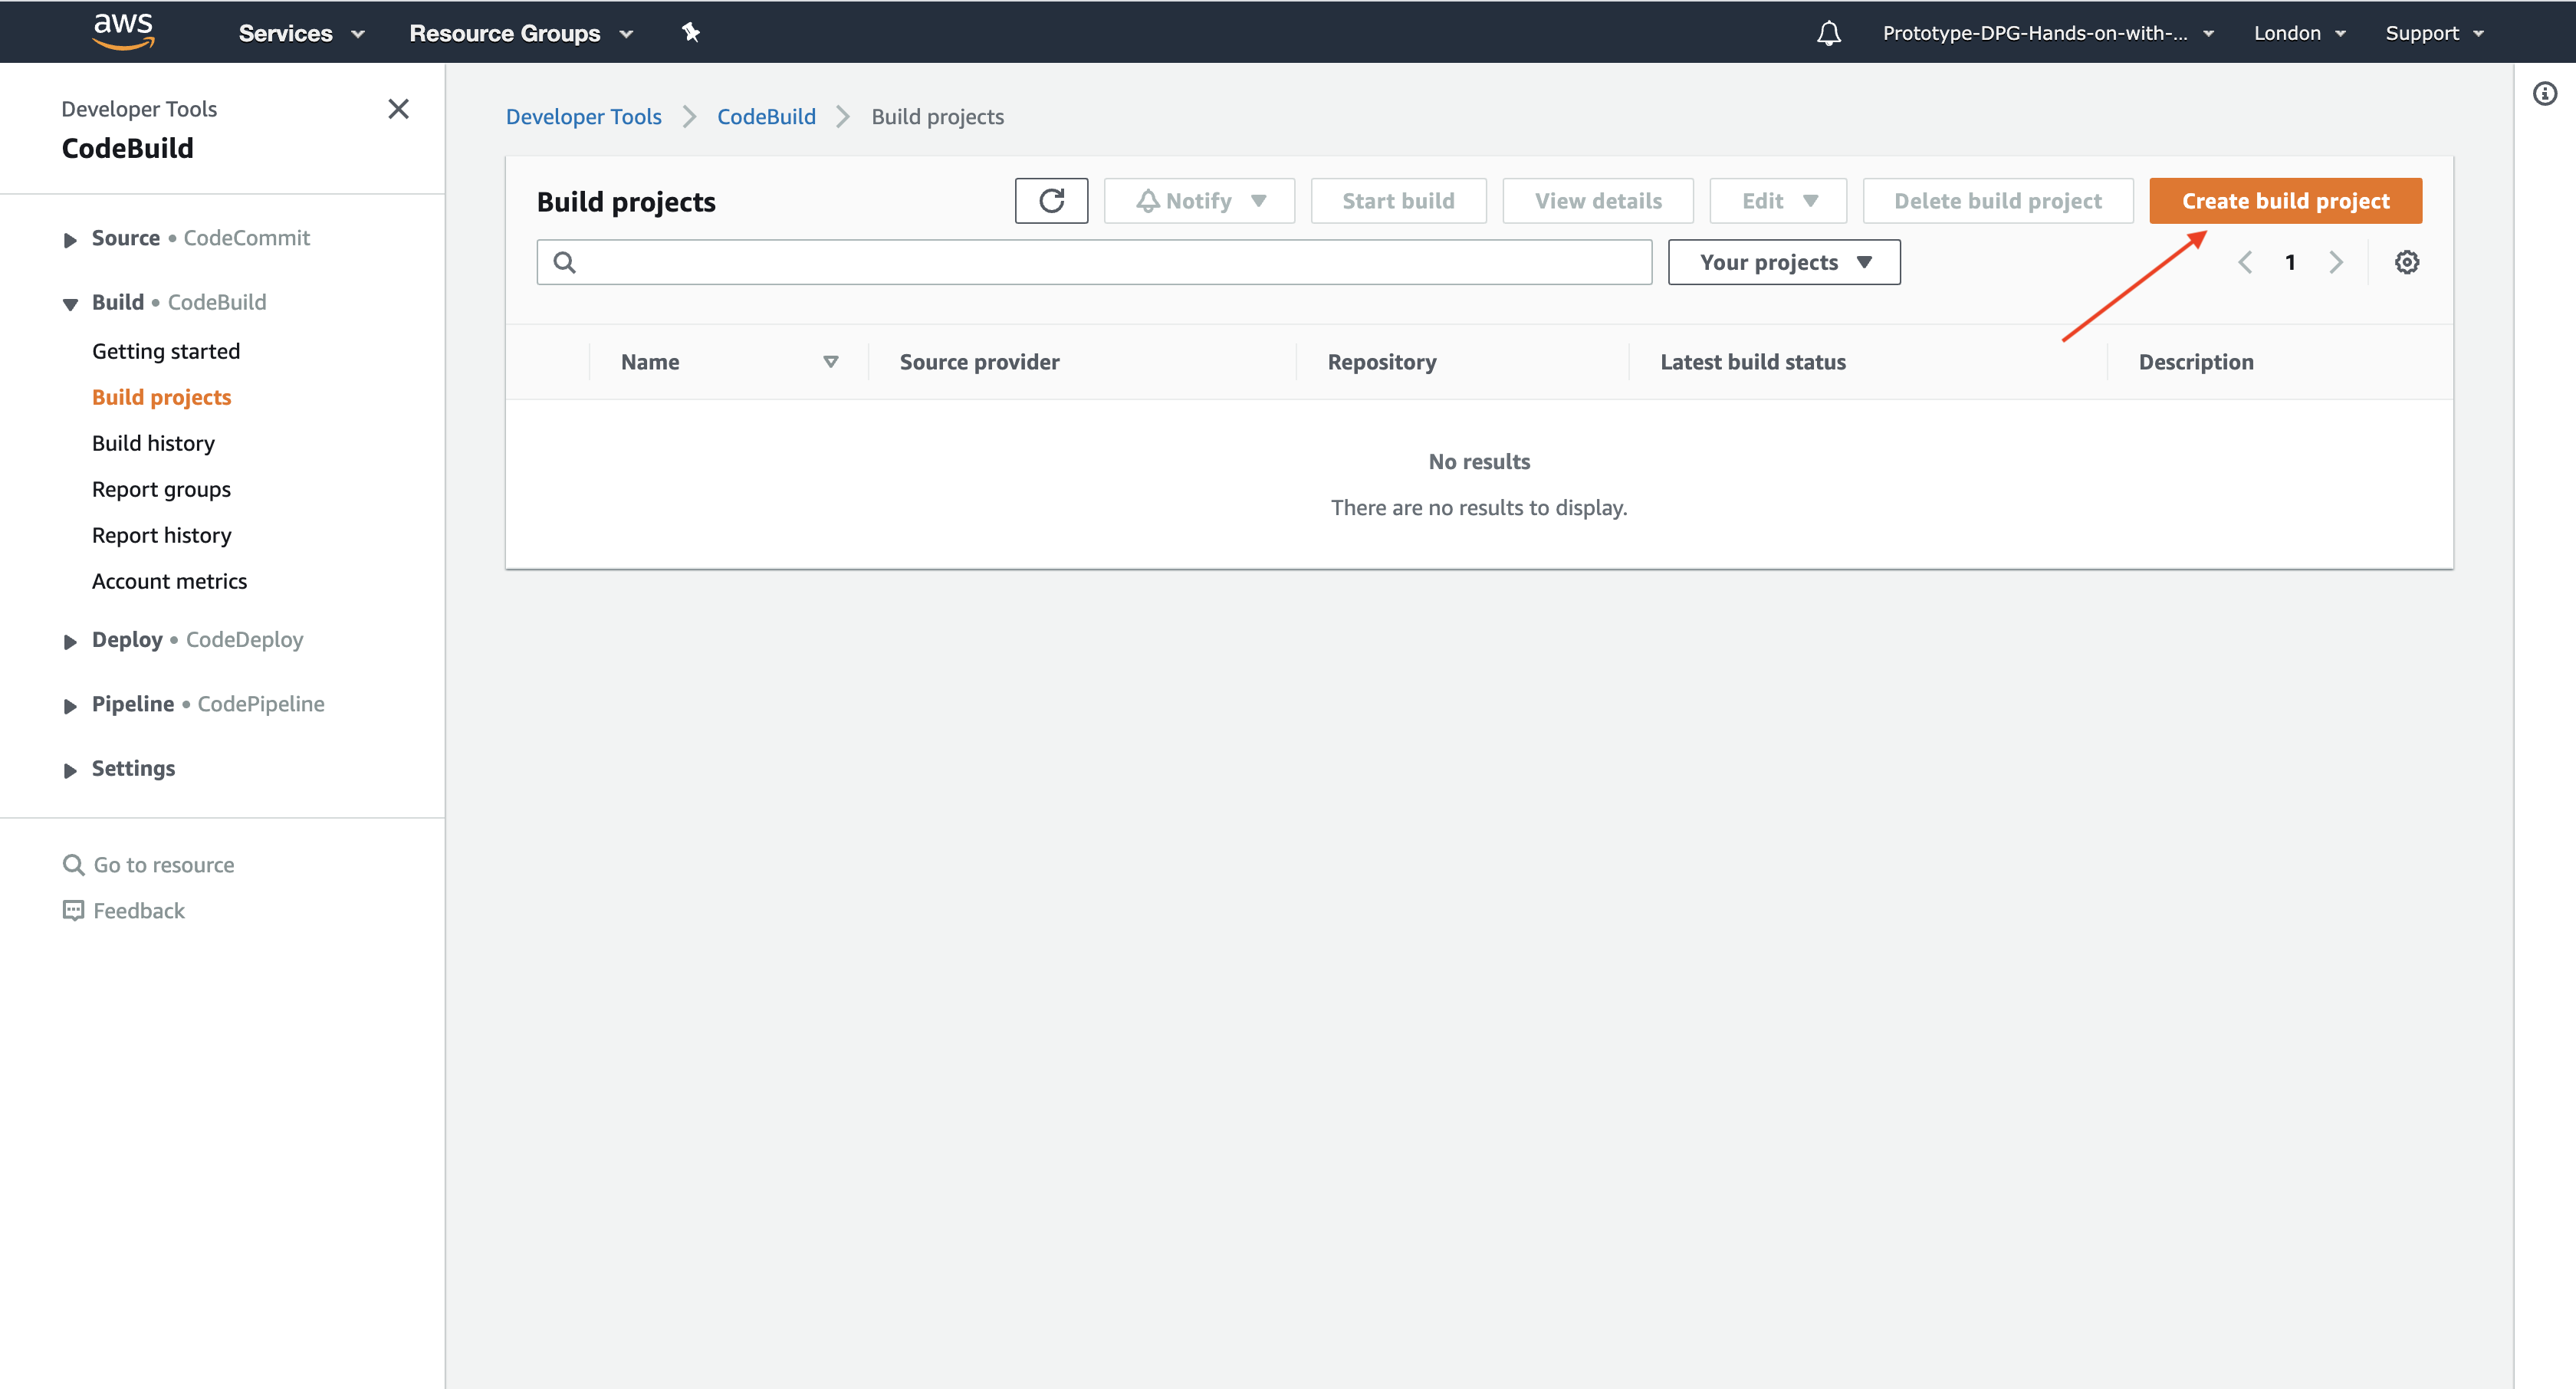
Task: Close the Developer Tools side navigation
Action: pos(398,109)
